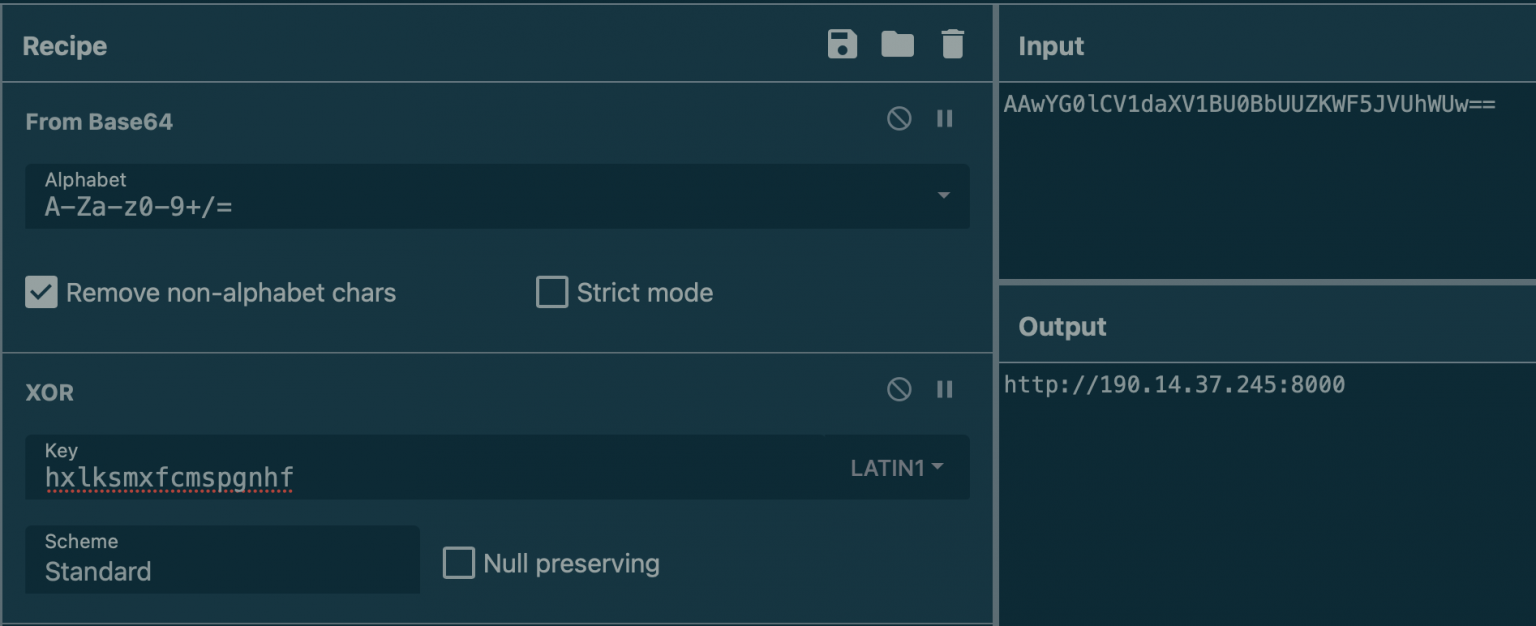The image size is (1536, 626).
Task: Disable the XOR operation
Action: [899, 389]
